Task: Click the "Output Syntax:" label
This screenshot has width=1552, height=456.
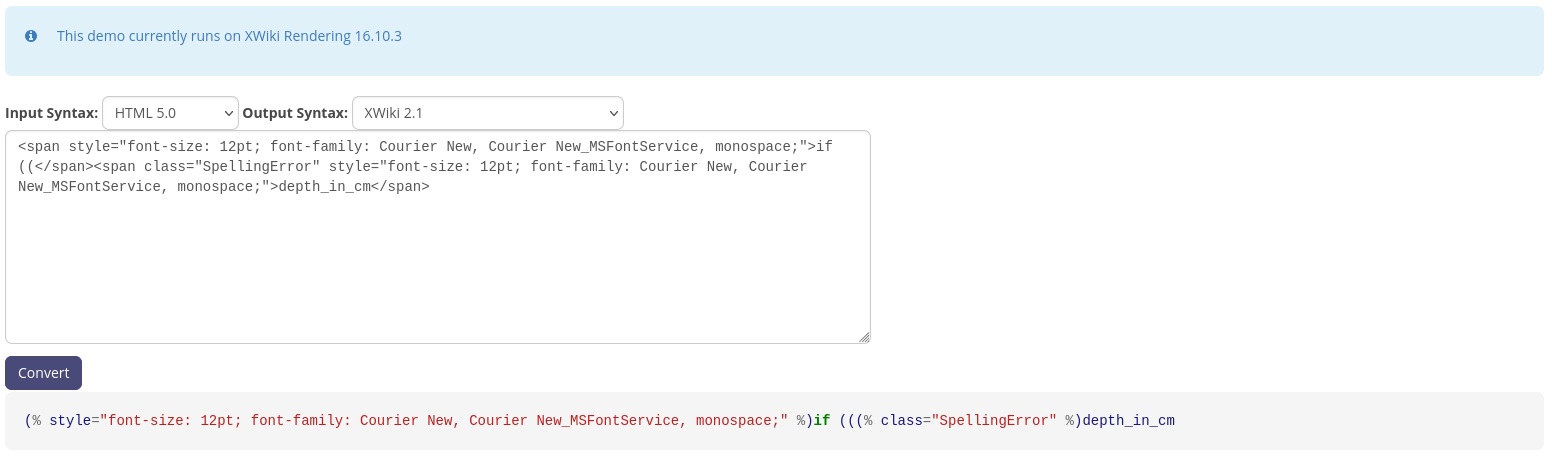Action: pos(295,113)
